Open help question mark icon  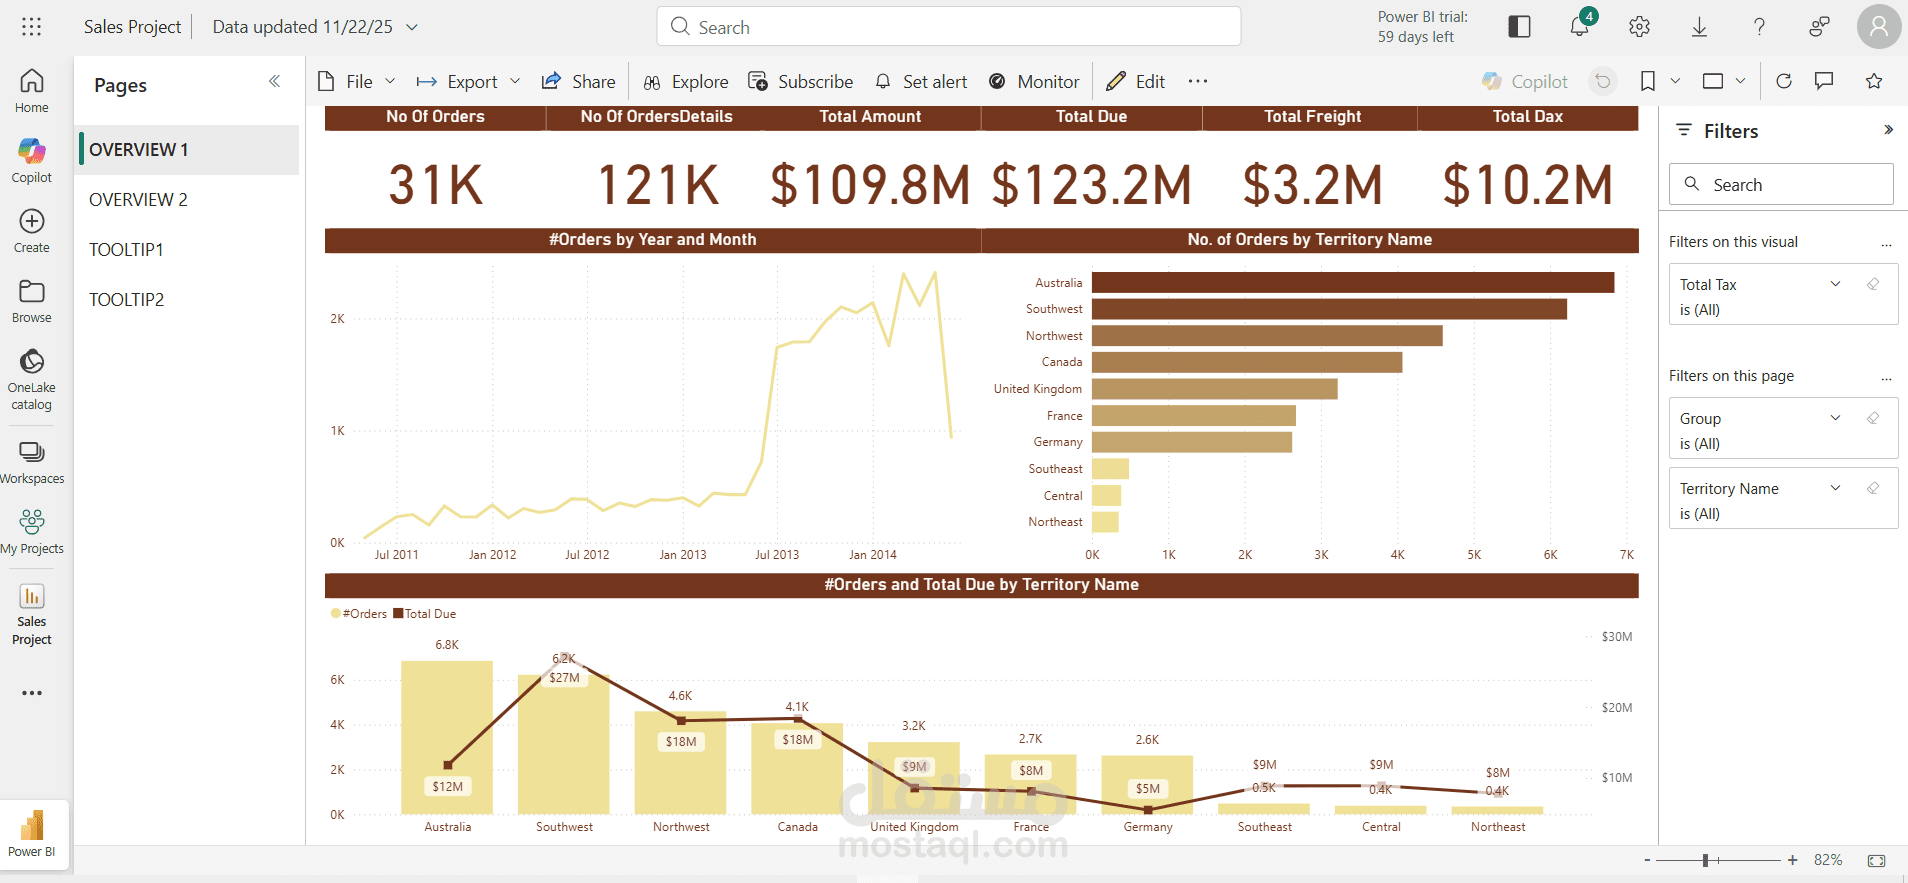click(1759, 27)
